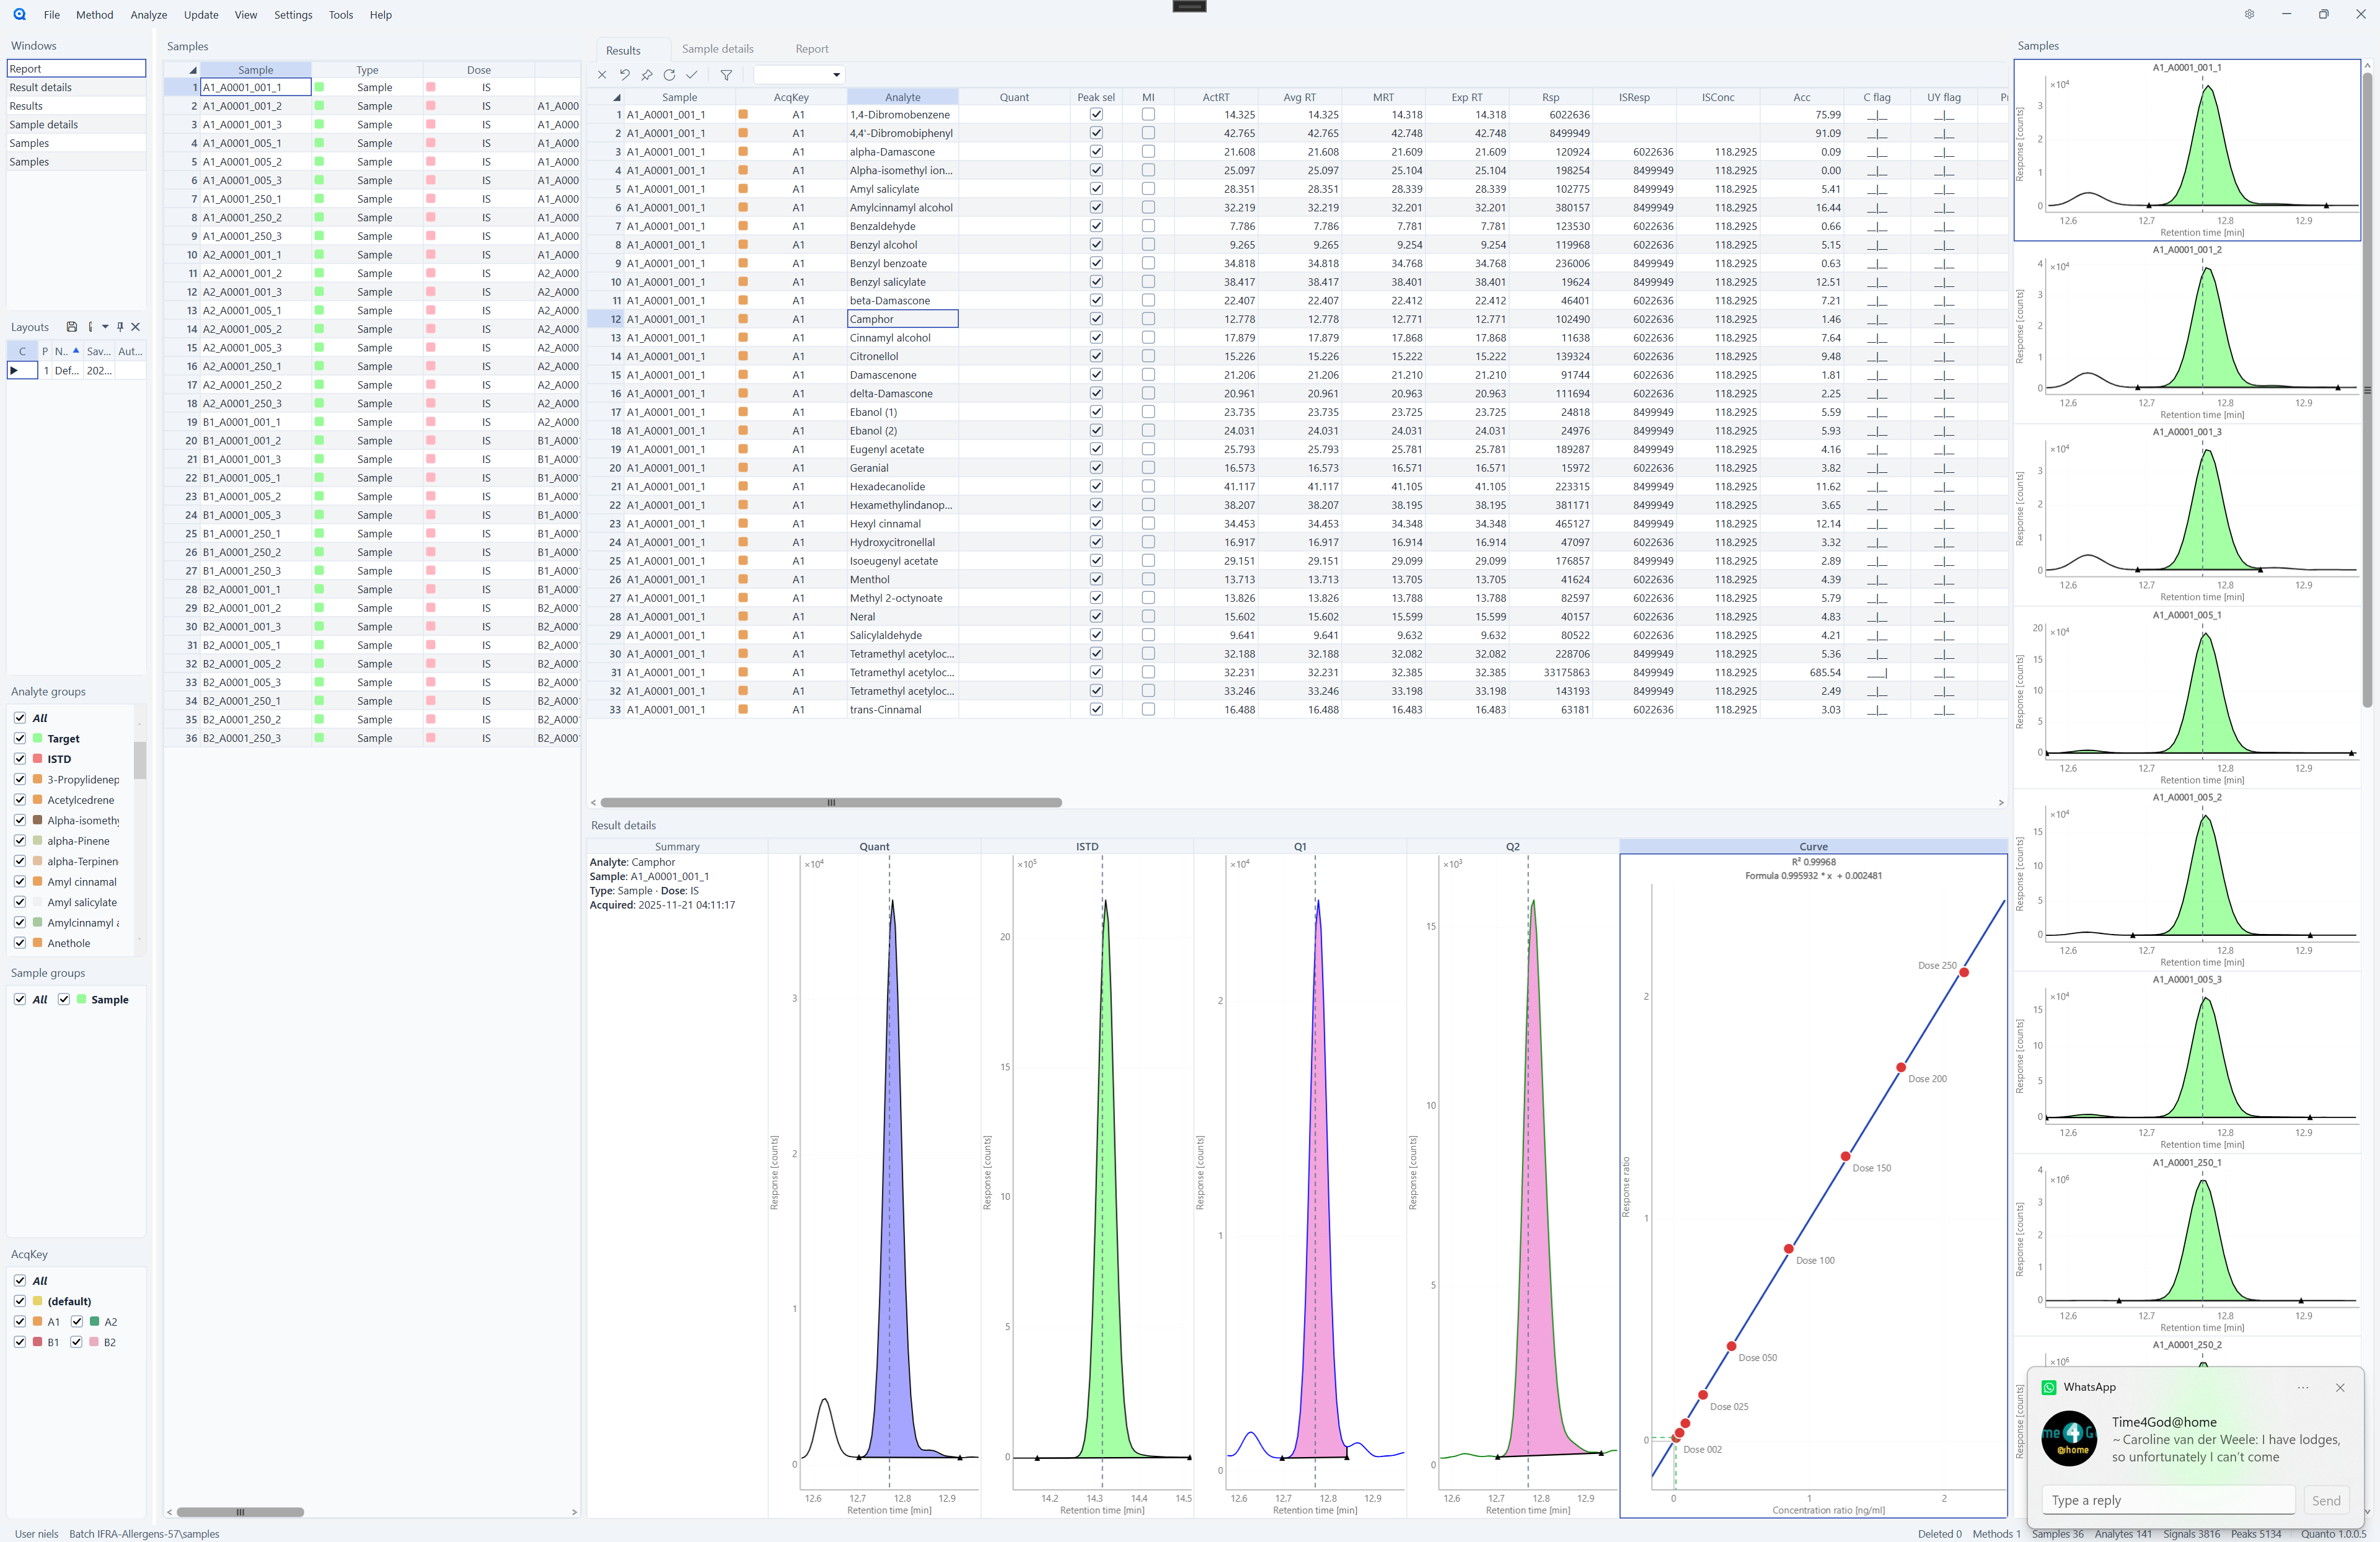The height and width of the screenshot is (1542, 2380).
Task: Click the A1_A0001_005_1 chromatogram thumbnail
Action: pos(2186,696)
